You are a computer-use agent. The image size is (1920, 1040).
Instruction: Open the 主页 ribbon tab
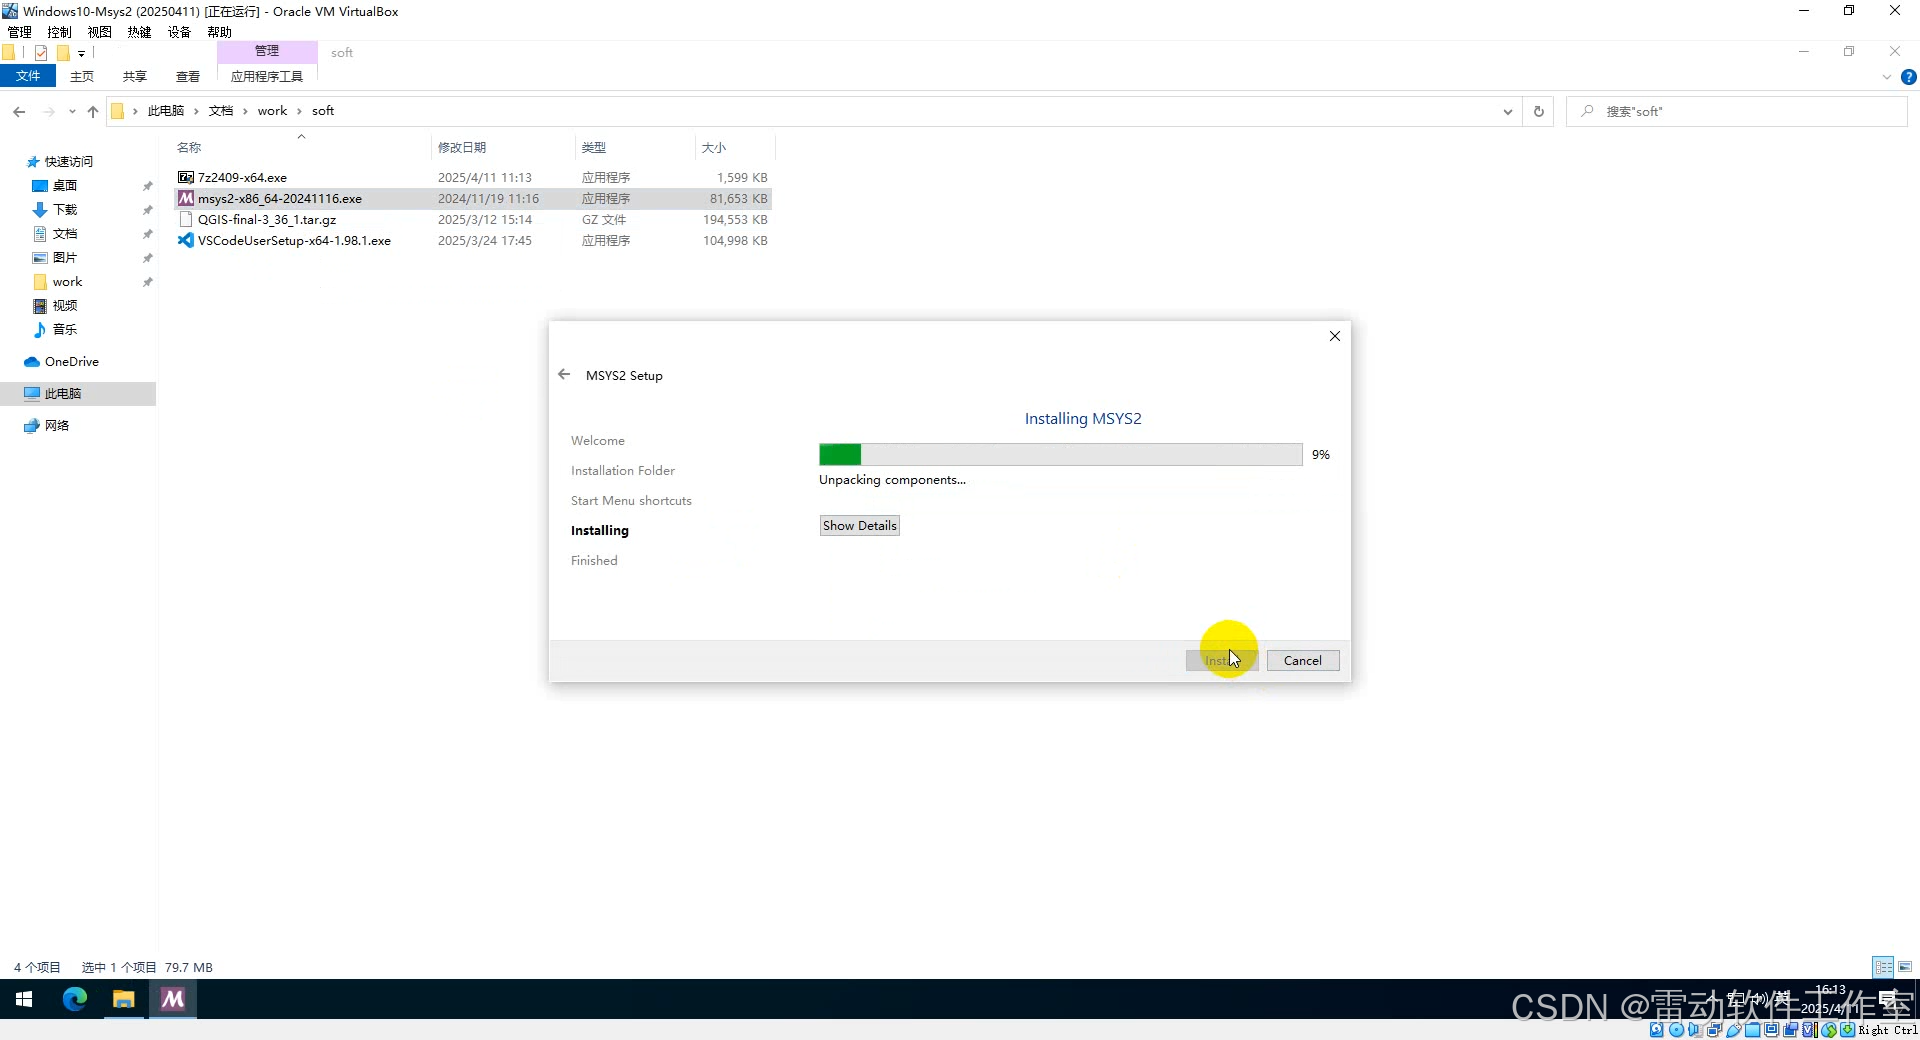click(x=82, y=76)
